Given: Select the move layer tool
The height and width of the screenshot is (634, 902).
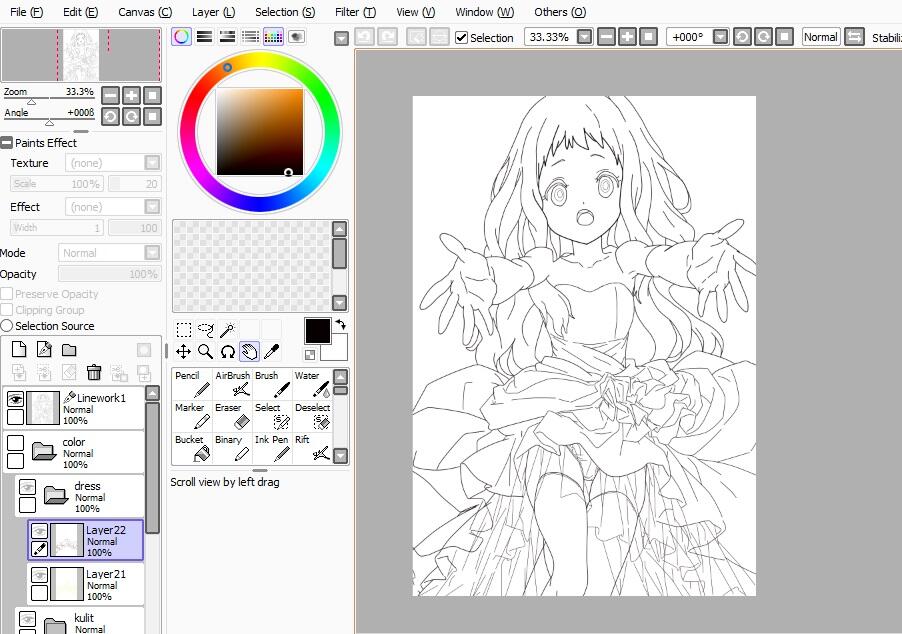Looking at the screenshot, I should (x=184, y=352).
